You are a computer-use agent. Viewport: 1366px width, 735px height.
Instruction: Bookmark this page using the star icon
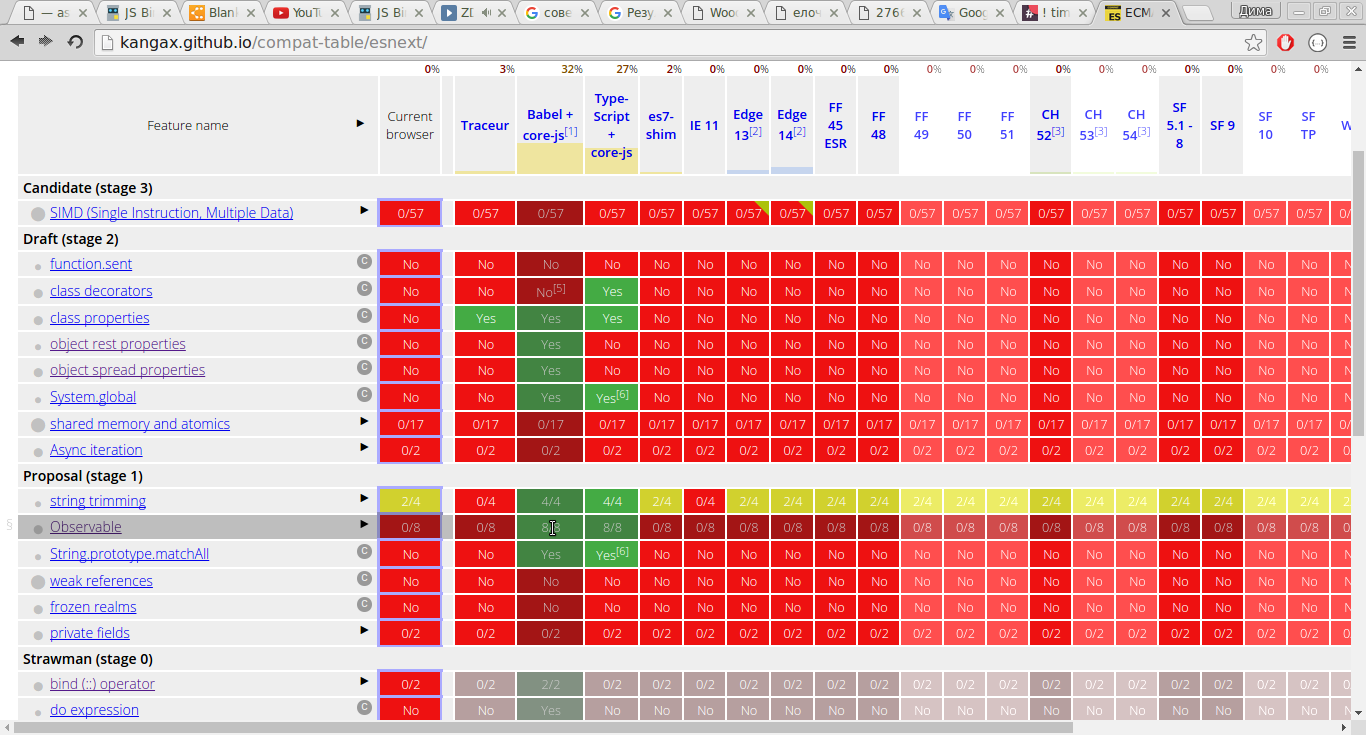1253,43
